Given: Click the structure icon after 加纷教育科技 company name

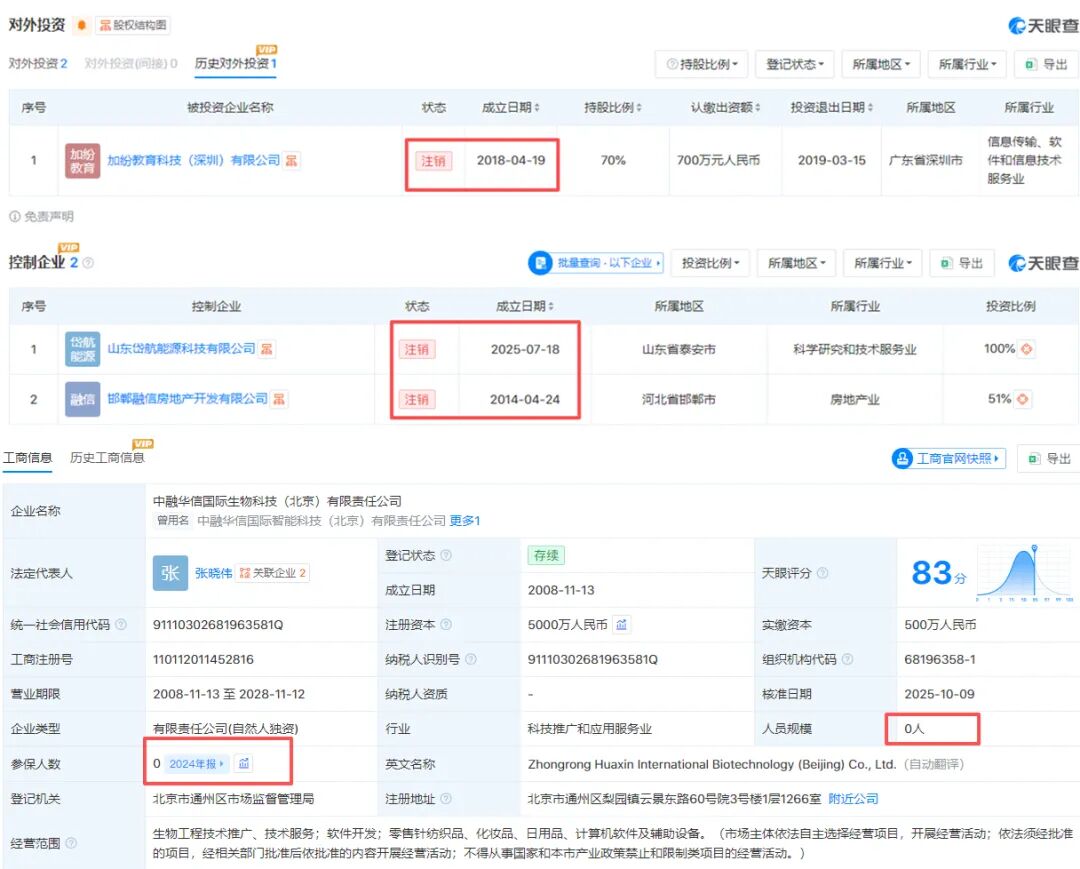Looking at the screenshot, I should [291, 160].
